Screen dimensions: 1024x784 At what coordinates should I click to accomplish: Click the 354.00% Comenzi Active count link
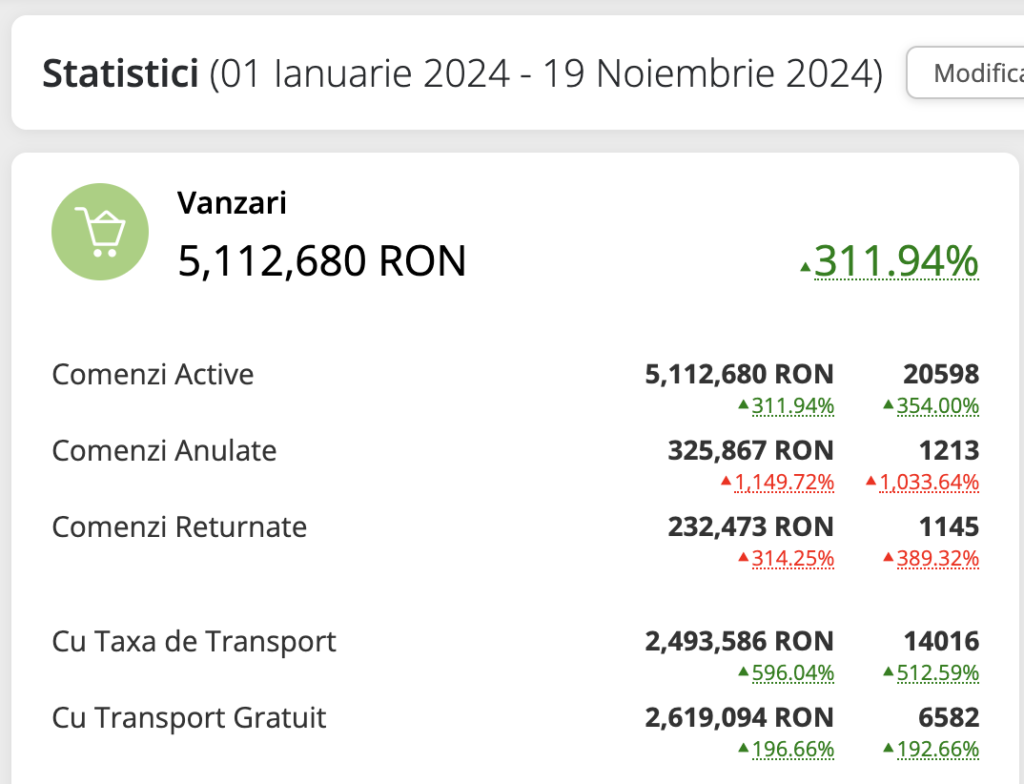(x=937, y=405)
